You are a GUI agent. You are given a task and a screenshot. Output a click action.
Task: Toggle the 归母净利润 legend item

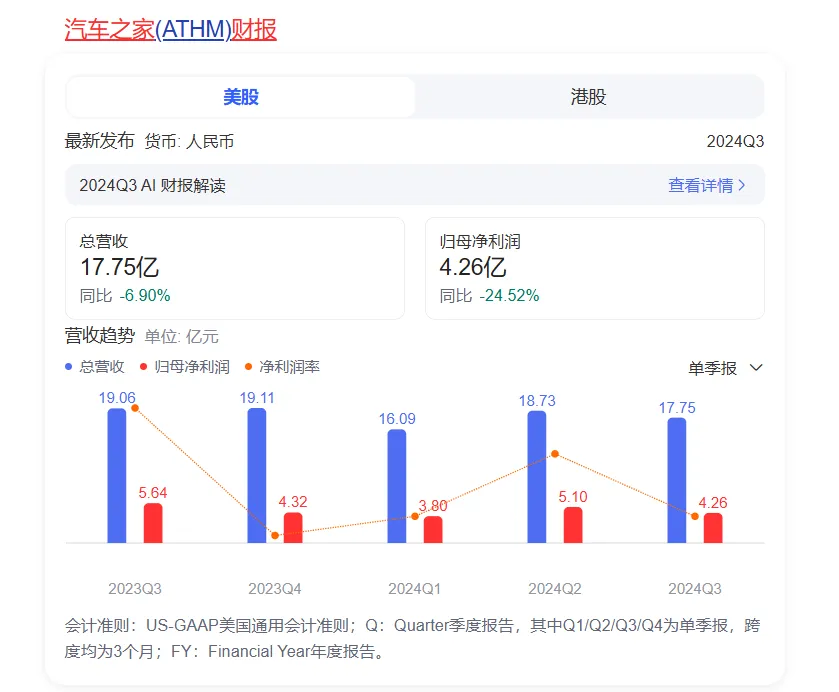185,367
